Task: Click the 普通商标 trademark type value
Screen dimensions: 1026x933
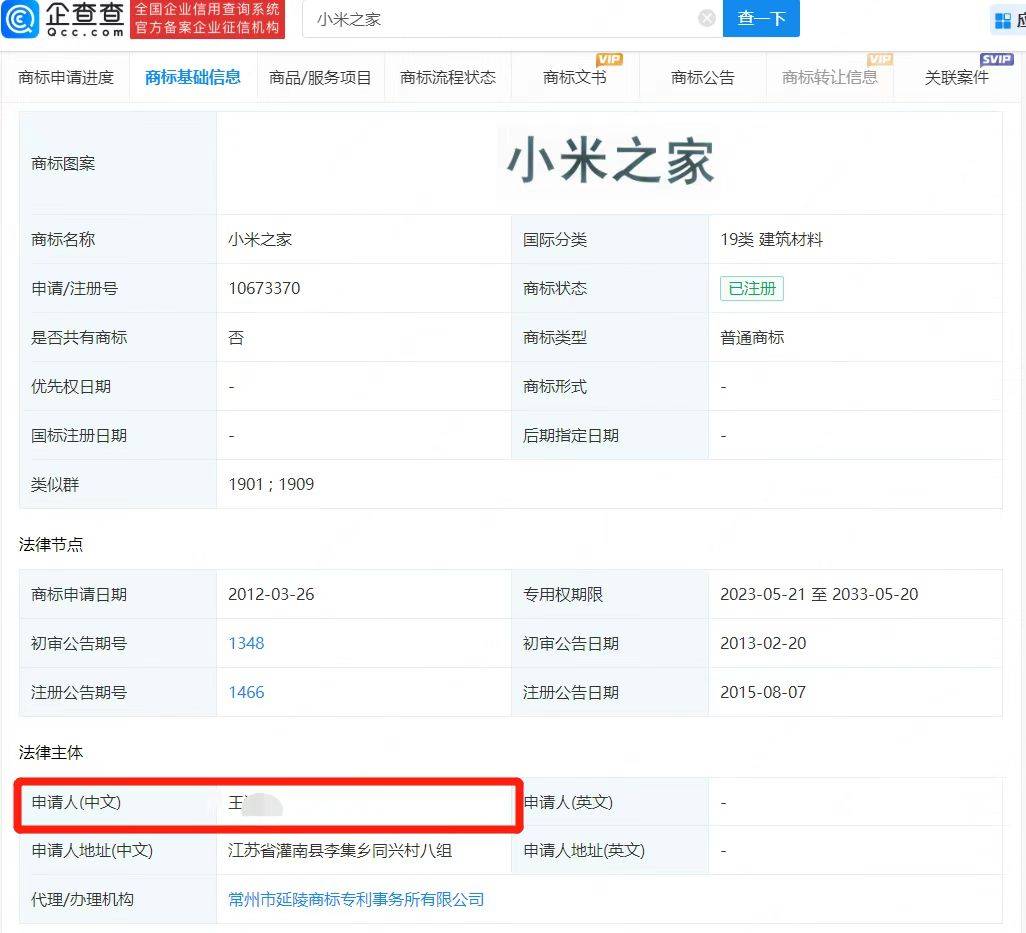Action: pos(752,338)
